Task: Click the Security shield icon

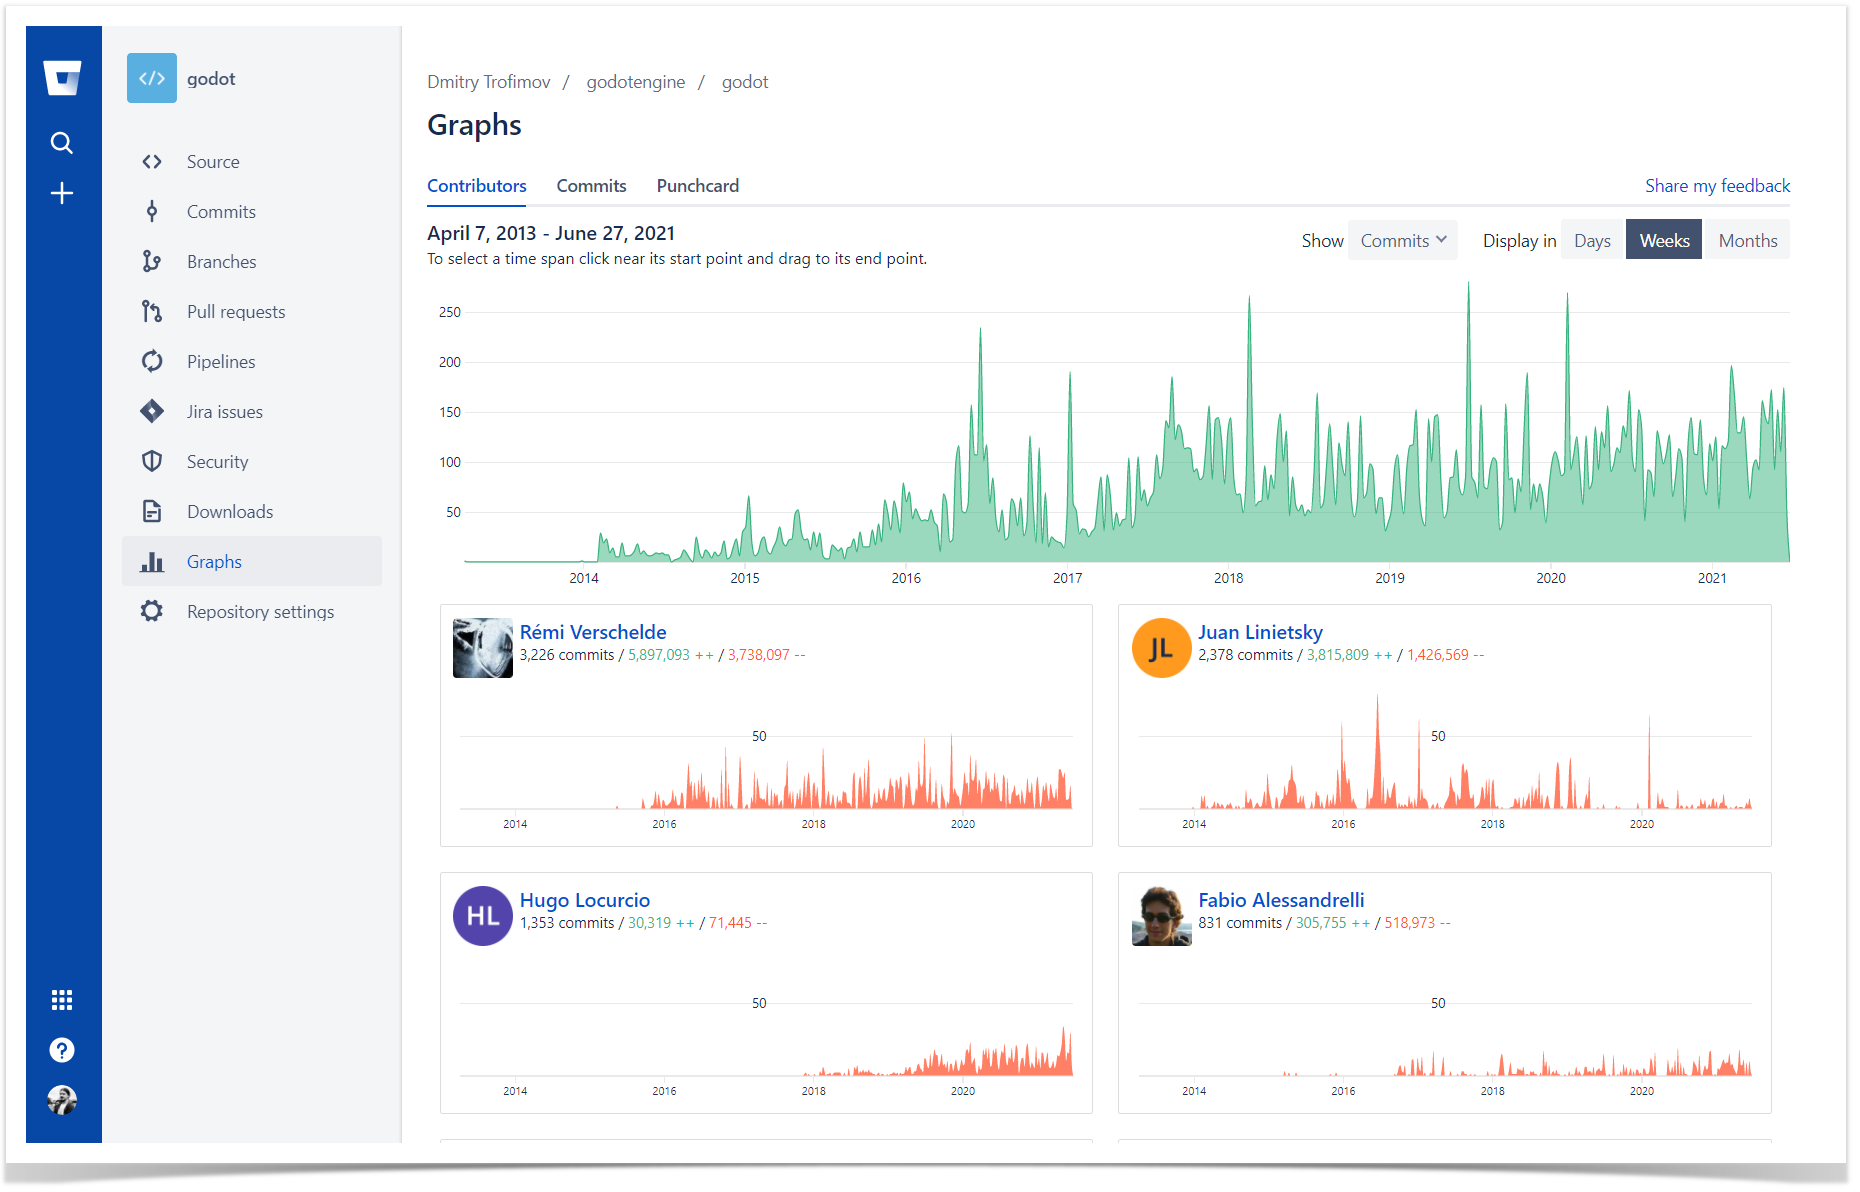Action: 152,461
